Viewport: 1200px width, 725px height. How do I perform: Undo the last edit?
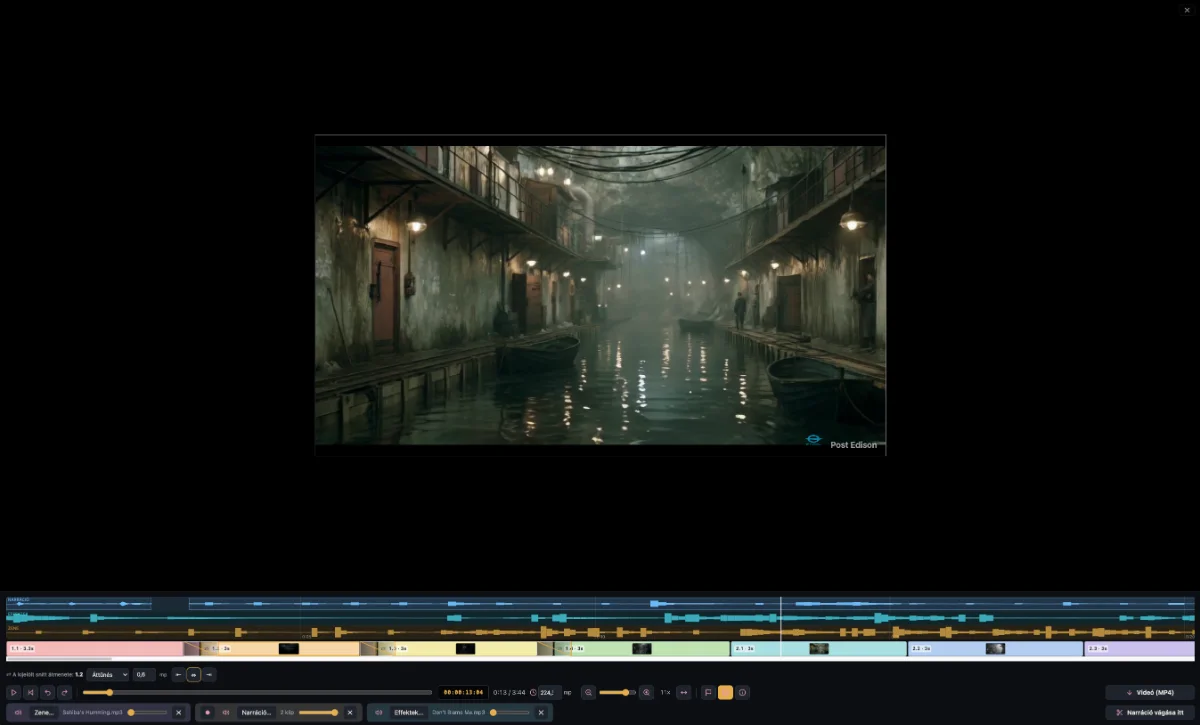click(47, 692)
